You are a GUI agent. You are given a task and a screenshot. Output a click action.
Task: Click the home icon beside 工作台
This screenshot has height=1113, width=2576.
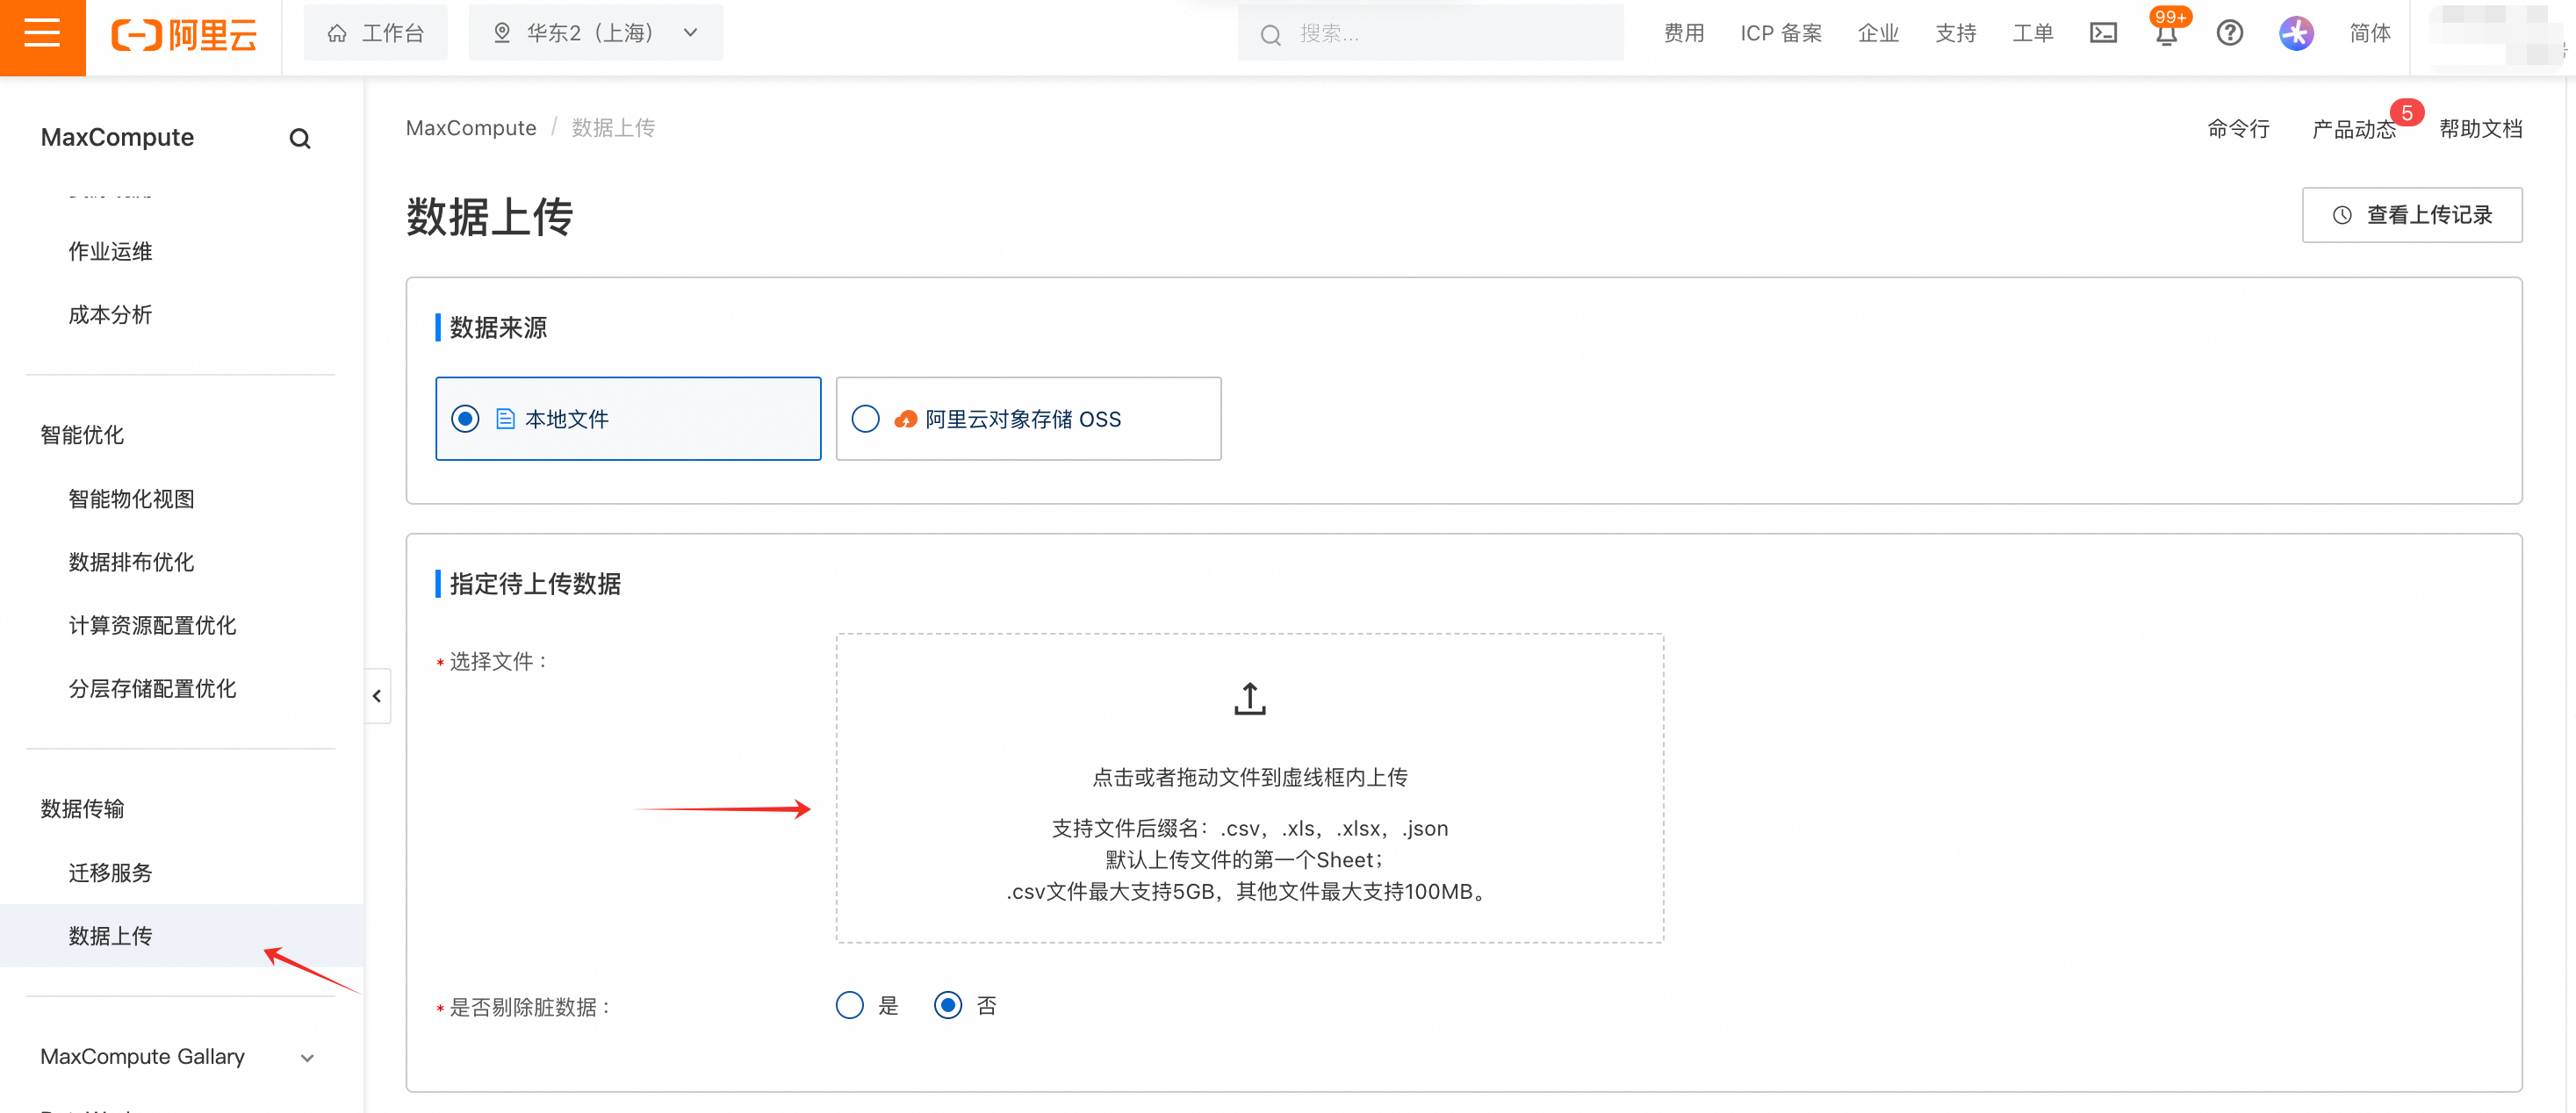coord(337,34)
